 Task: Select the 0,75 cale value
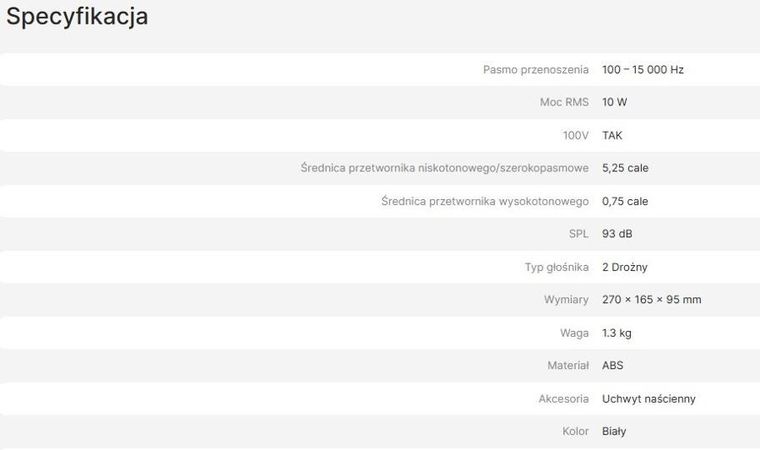pyautogui.click(x=625, y=201)
